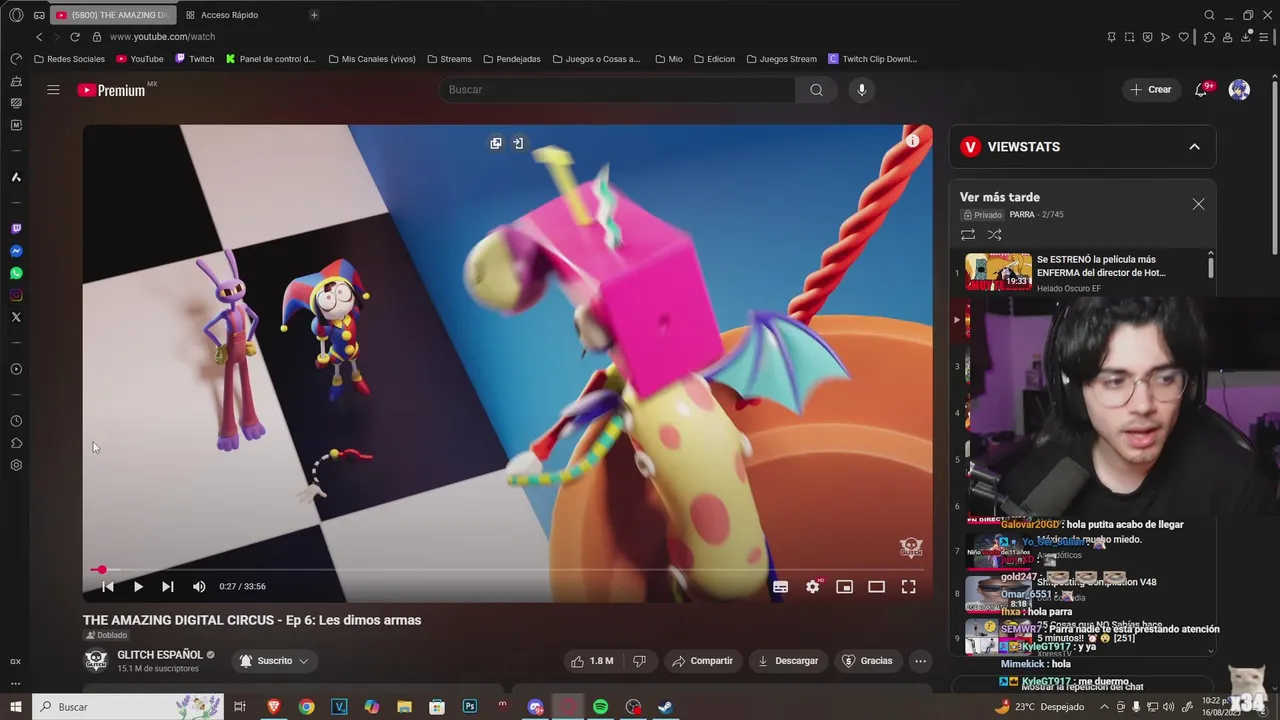Go back in browser history

[x=39, y=37]
